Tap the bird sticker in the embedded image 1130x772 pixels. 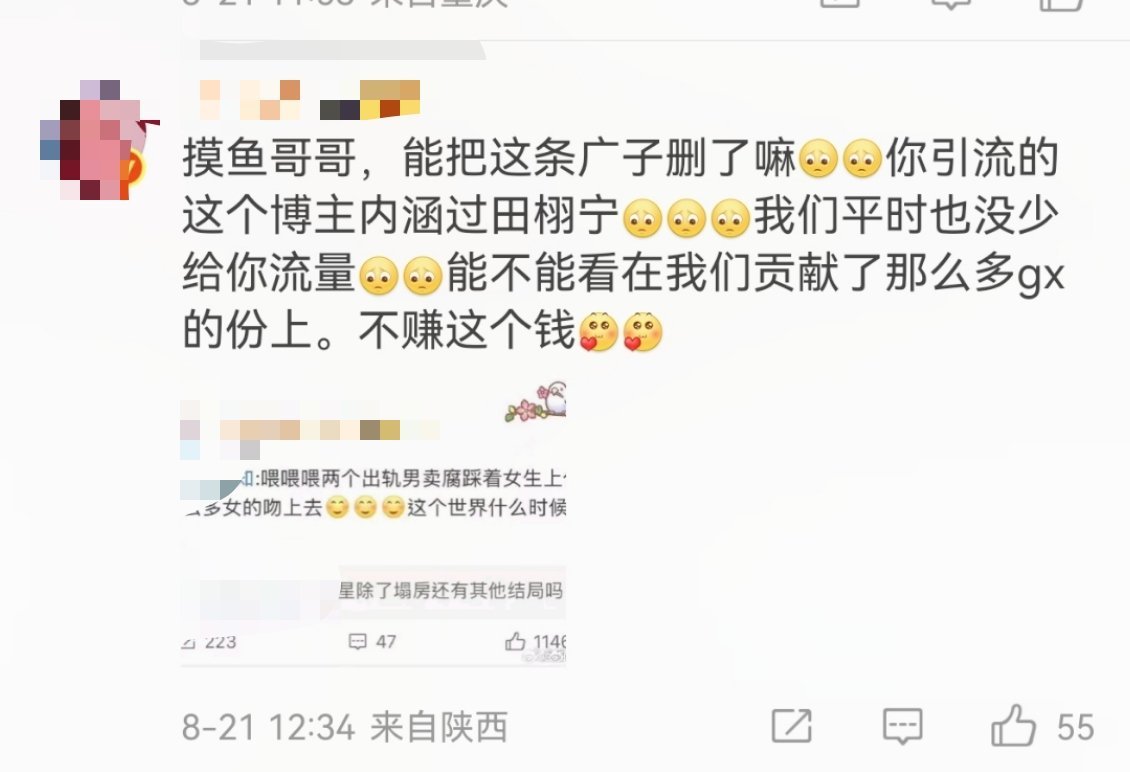click(x=535, y=403)
